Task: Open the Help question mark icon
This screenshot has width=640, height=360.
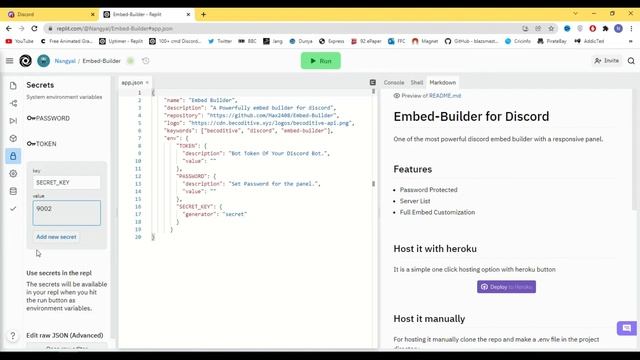Action: [x=13, y=336]
